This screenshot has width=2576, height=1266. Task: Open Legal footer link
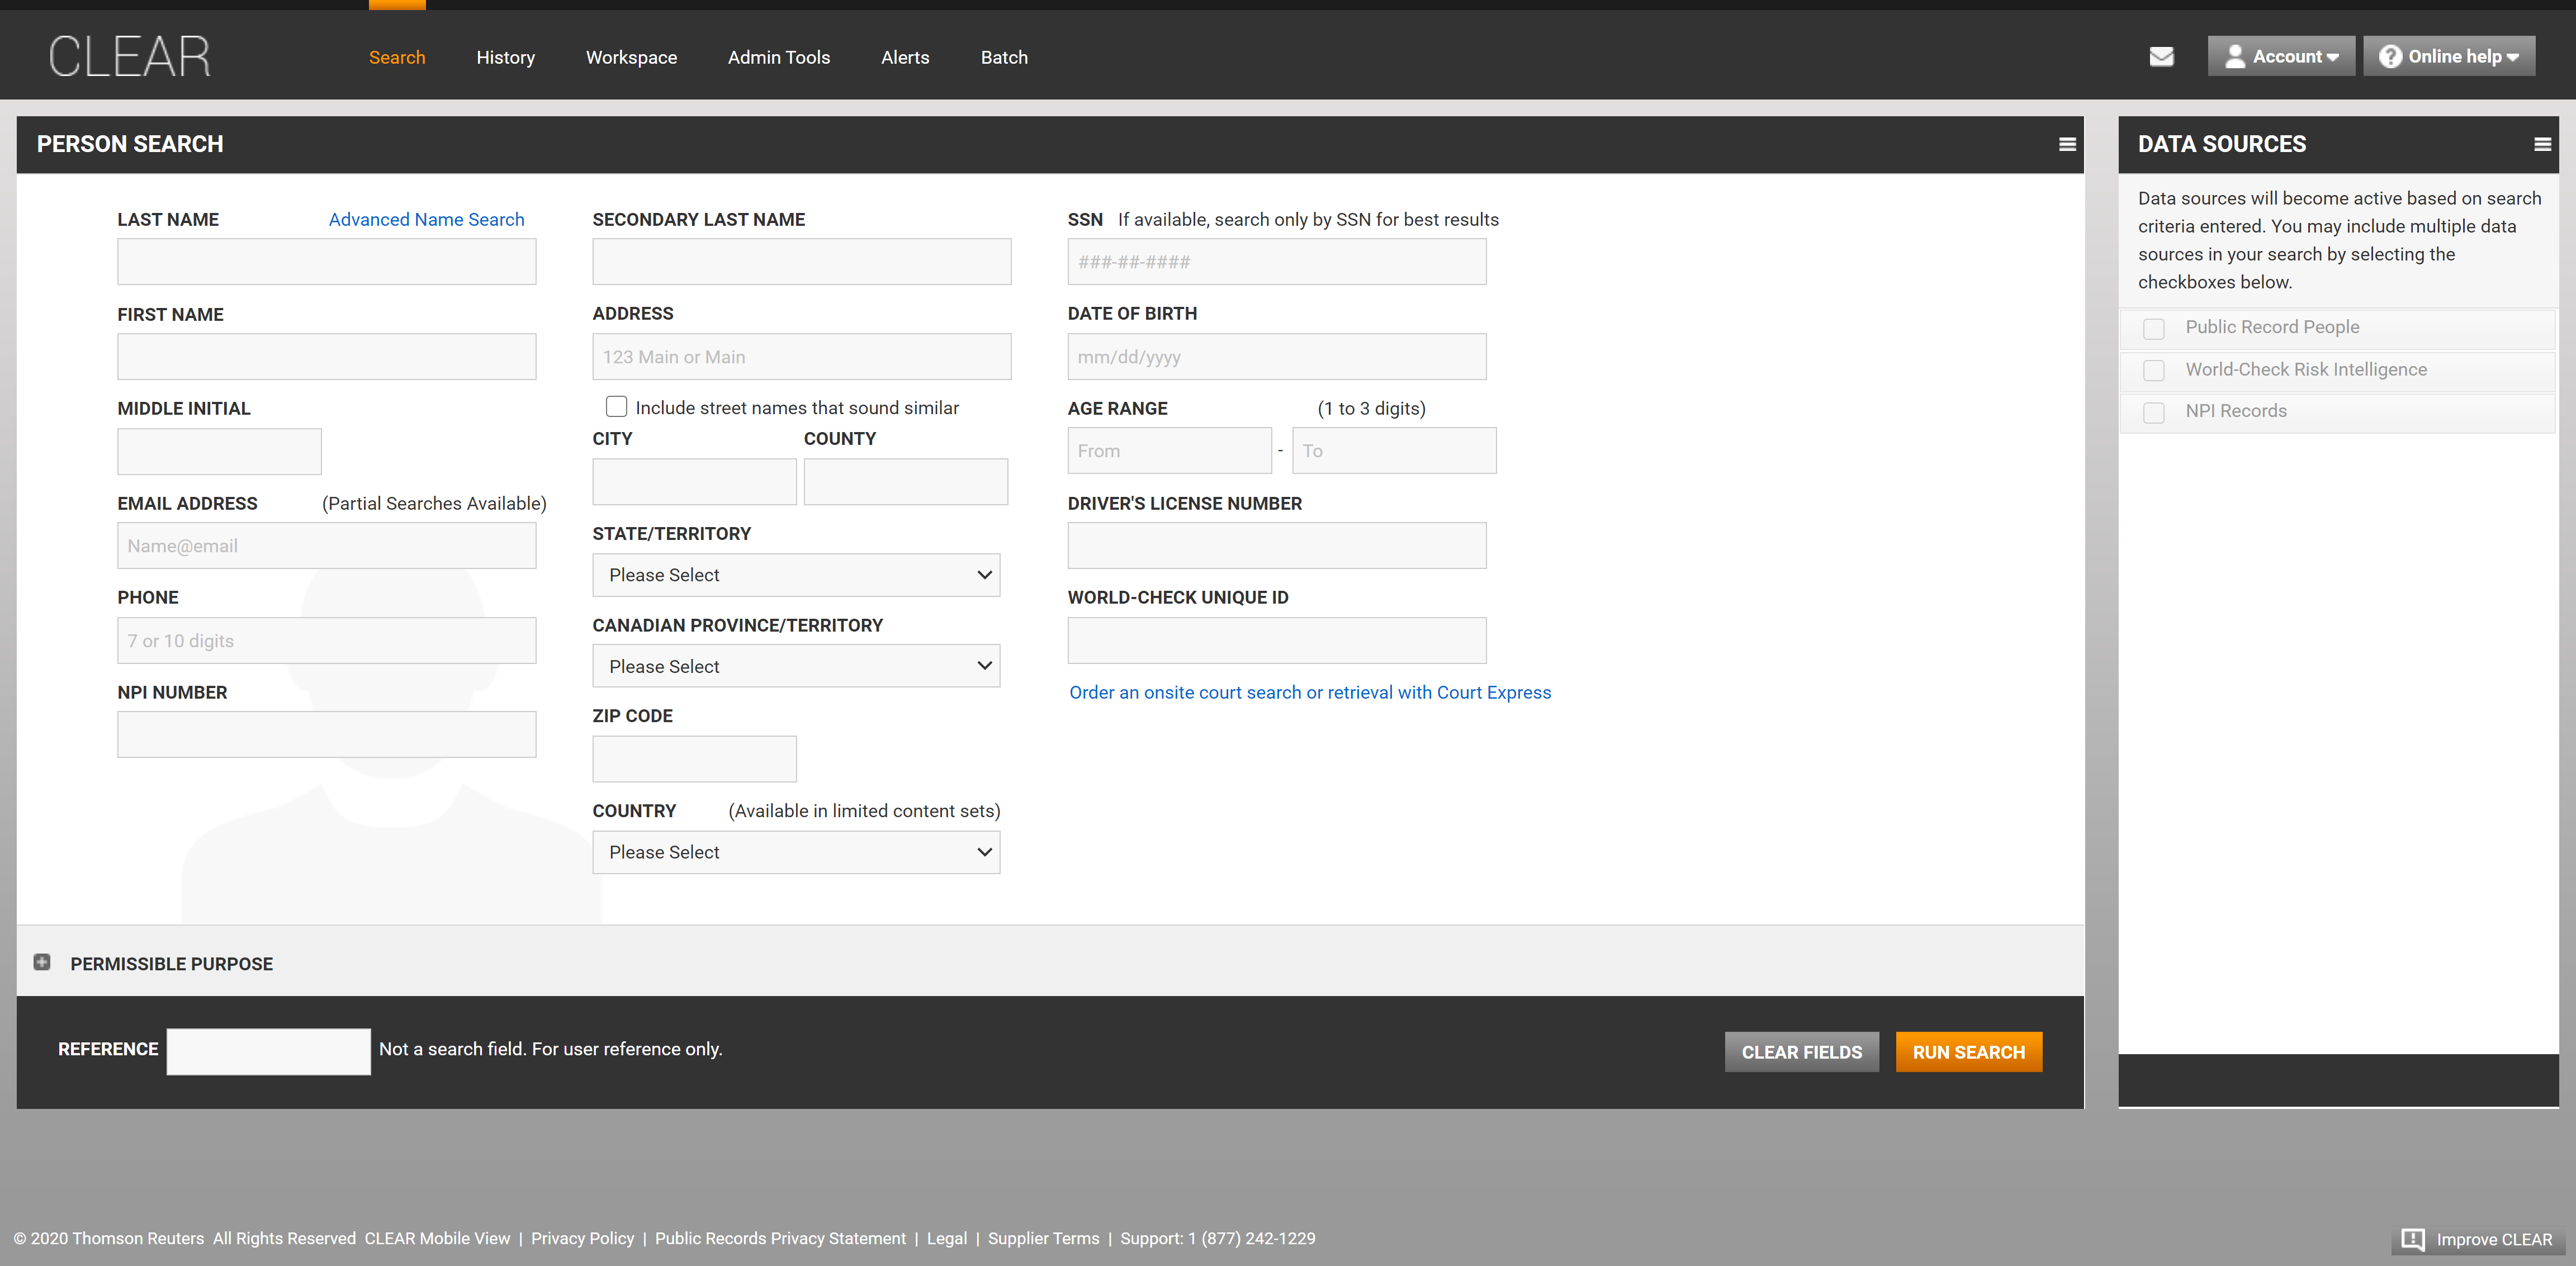pyautogui.click(x=946, y=1238)
